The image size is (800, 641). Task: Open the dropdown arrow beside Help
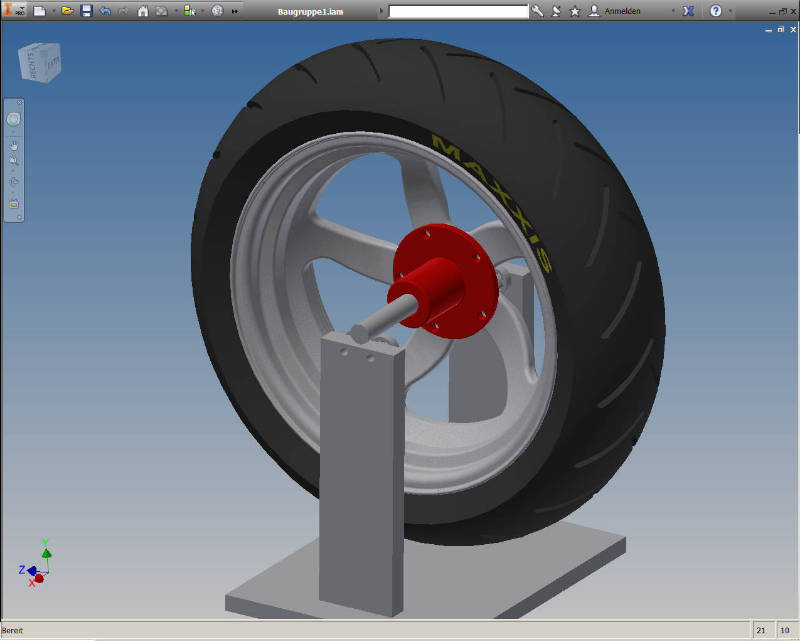731,11
